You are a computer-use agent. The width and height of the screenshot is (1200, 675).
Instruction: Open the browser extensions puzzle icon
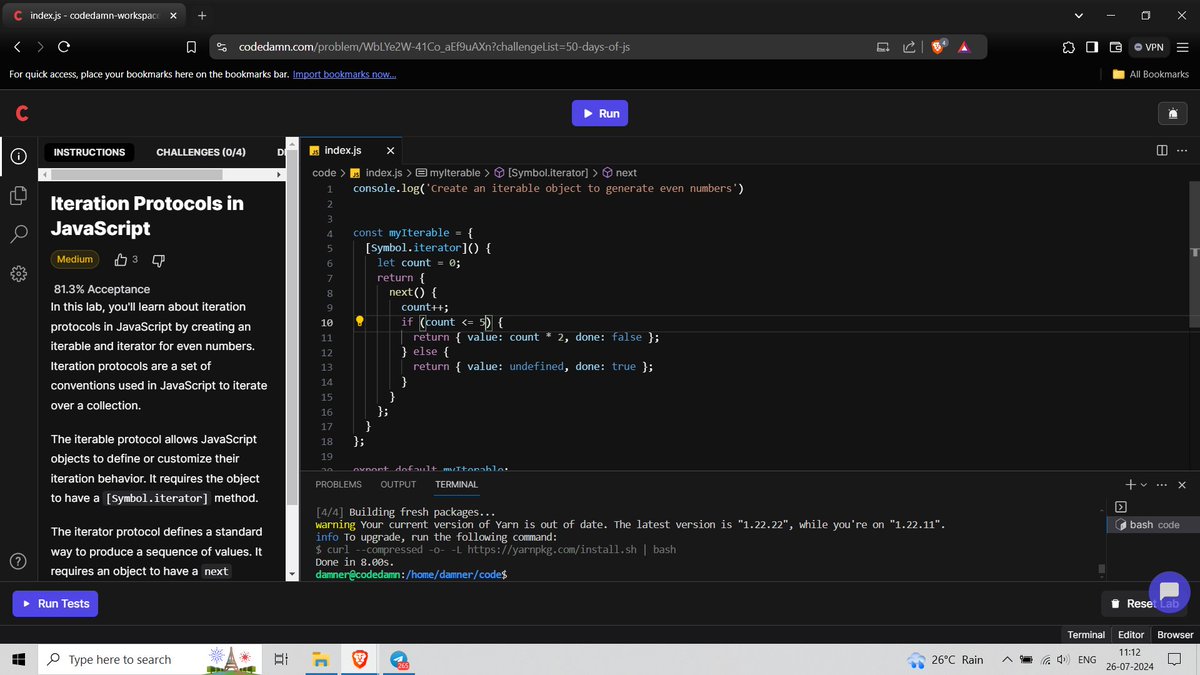tap(1068, 47)
